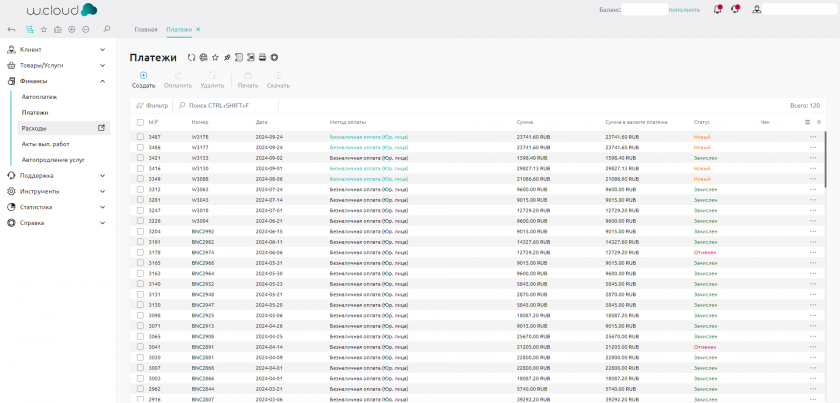Viewport: 840px width, 403px height.
Task: Open Автоплатеж in the sidebar menu
Action: coord(40,97)
